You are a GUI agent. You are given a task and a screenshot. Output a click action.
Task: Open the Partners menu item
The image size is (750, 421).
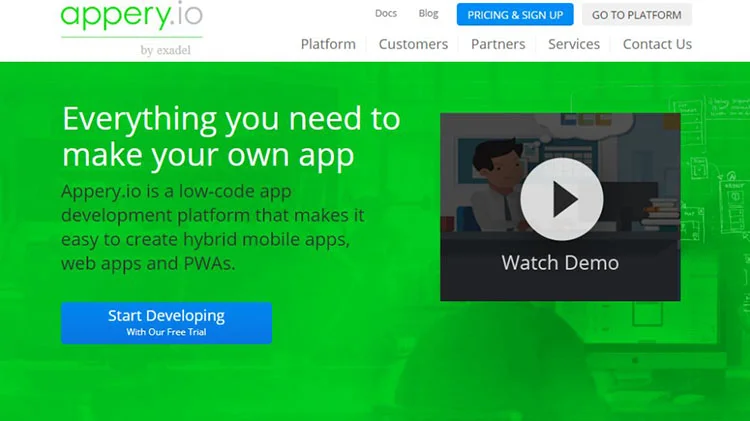tap(498, 44)
